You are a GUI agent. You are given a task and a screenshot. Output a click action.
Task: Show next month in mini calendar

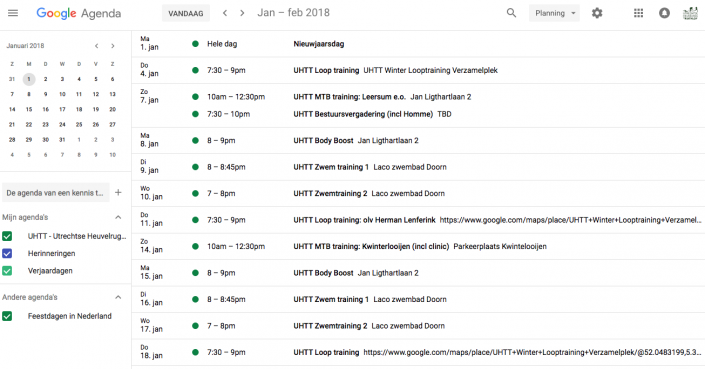pyautogui.click(x=113, y=46)
